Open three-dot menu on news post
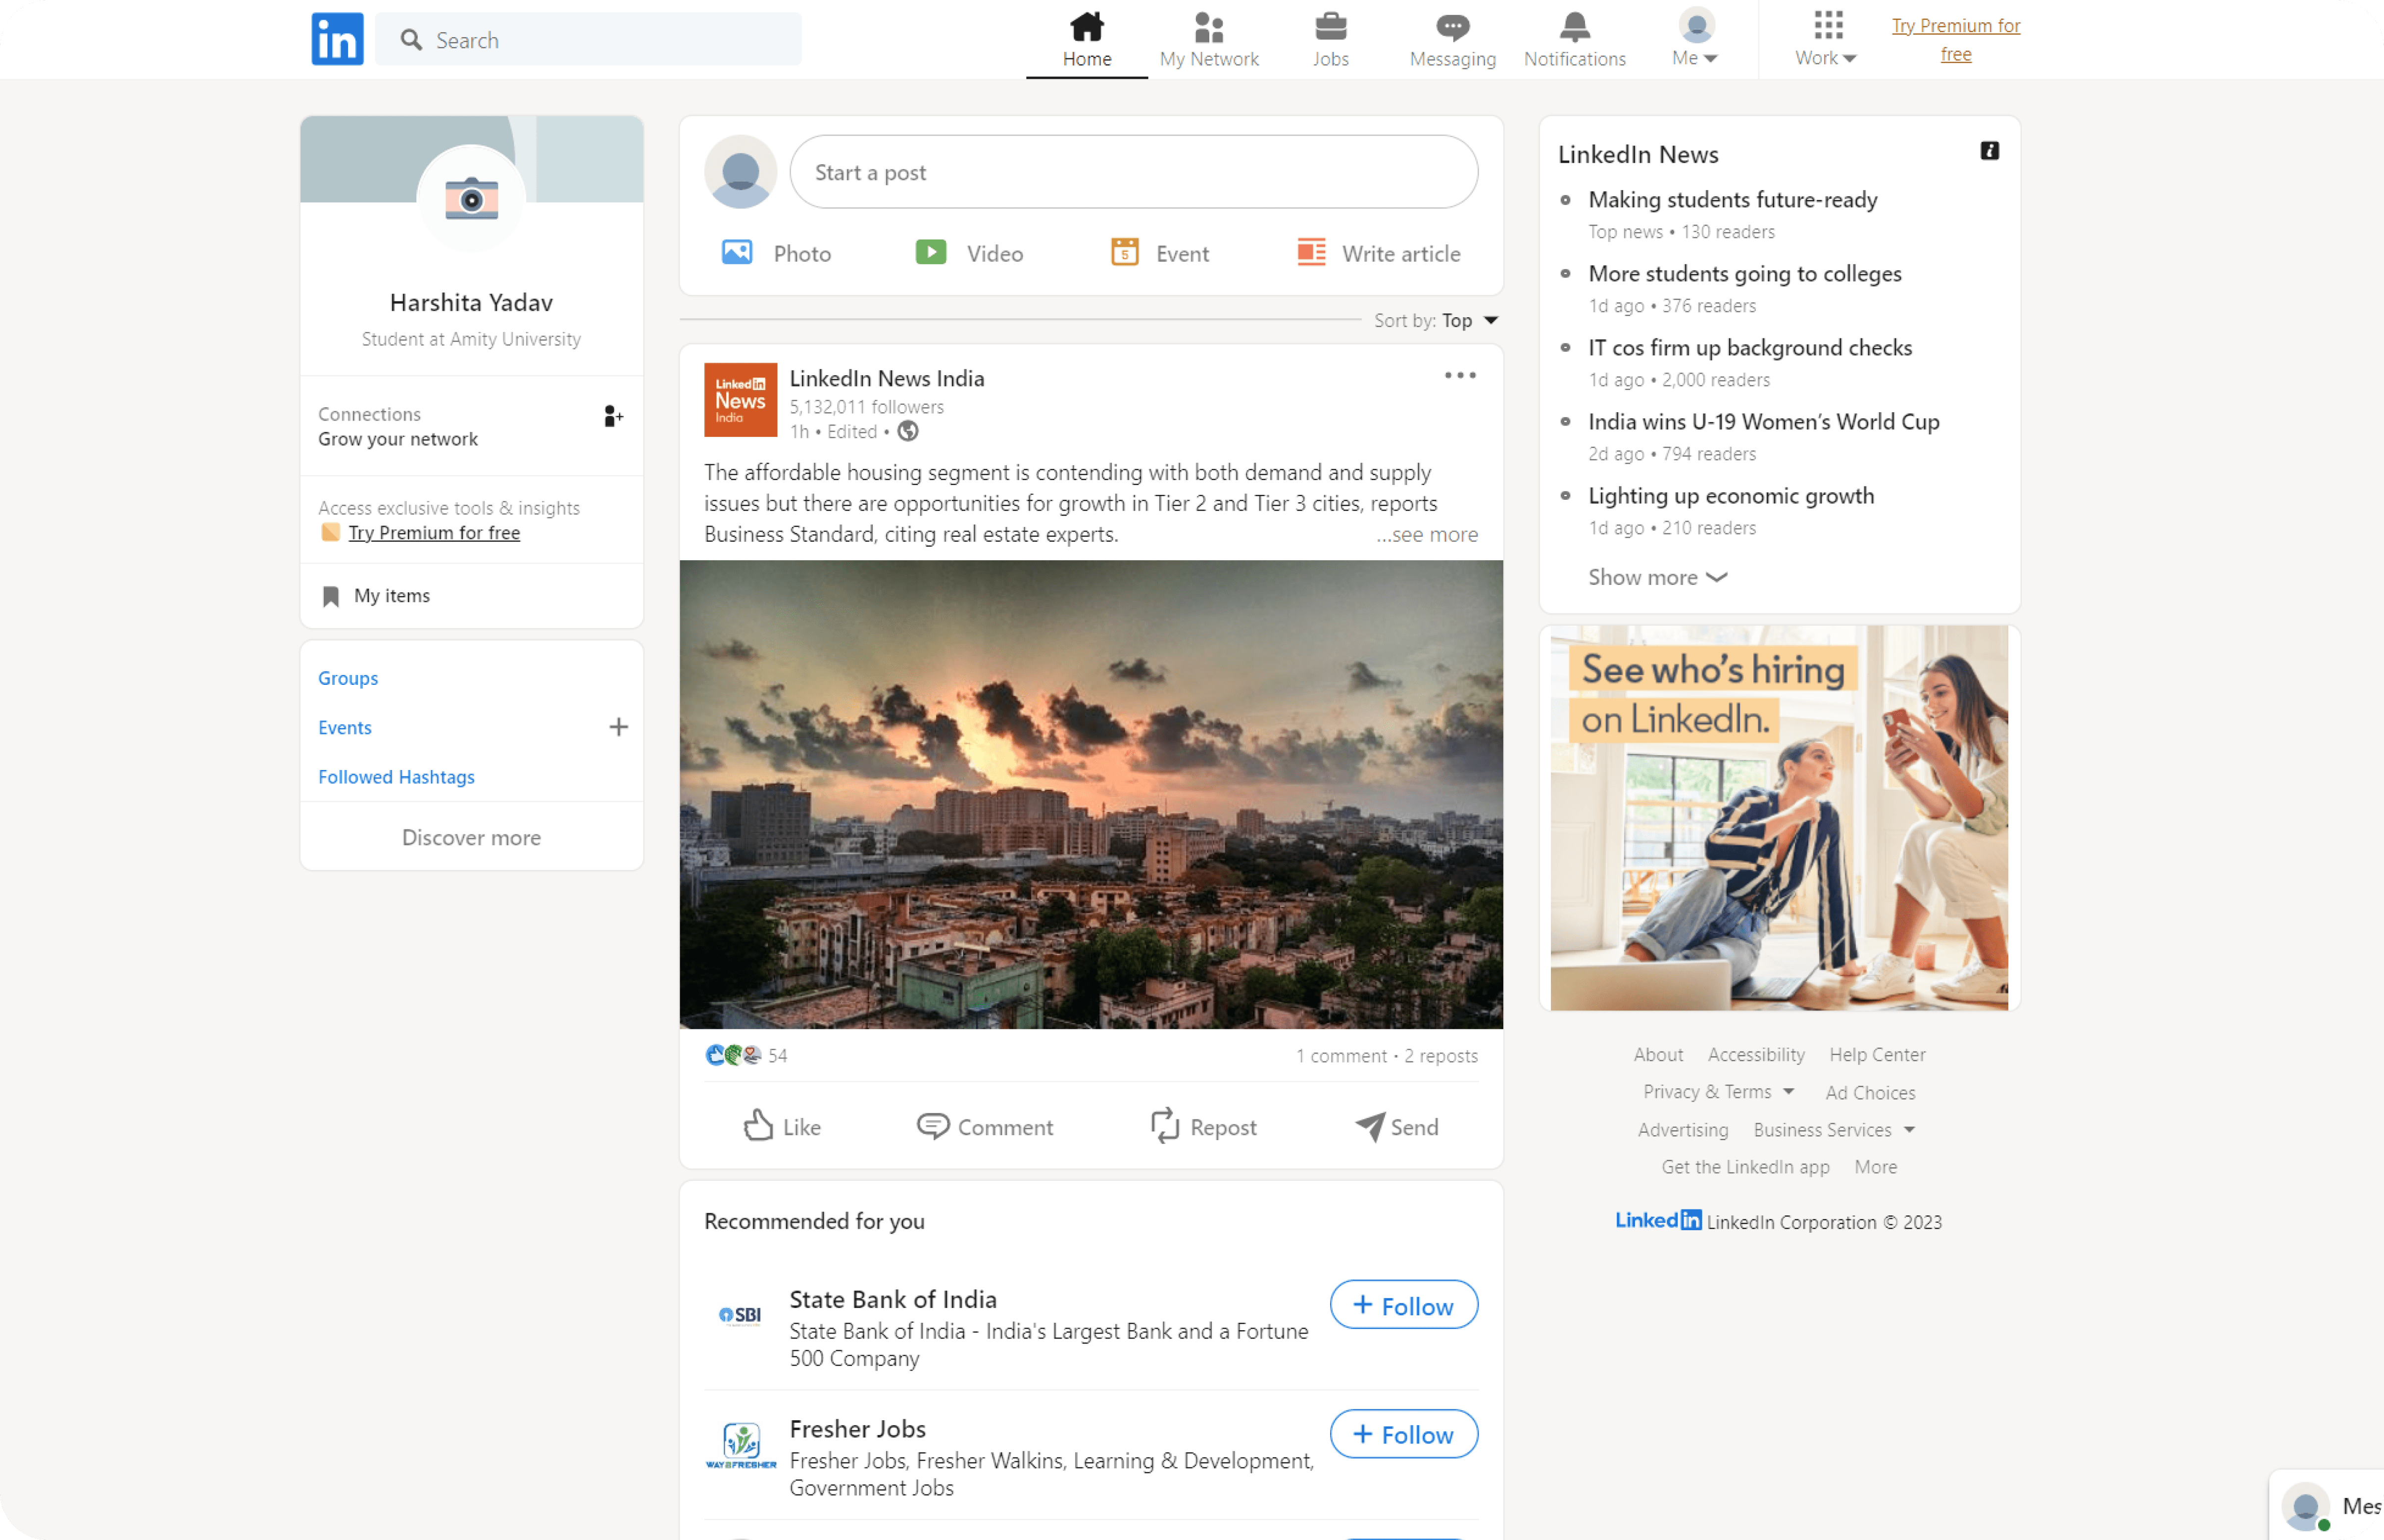 tap(1459, 376)
